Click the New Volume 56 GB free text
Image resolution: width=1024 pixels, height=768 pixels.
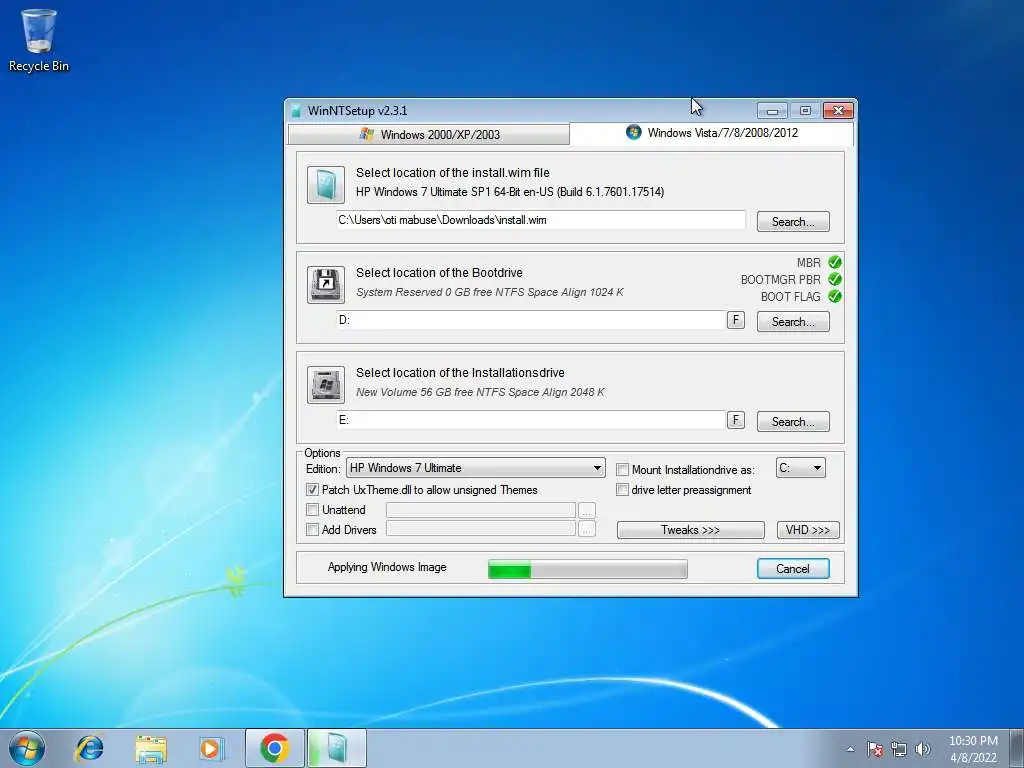[480, 392]
